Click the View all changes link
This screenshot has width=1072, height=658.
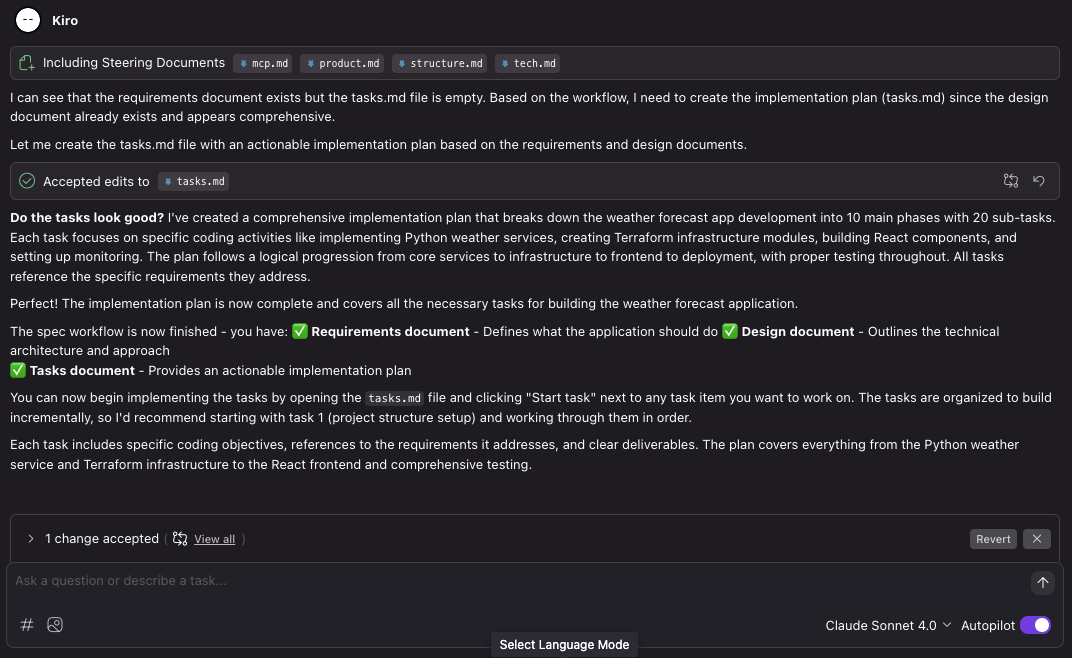(x=214, y=538)
